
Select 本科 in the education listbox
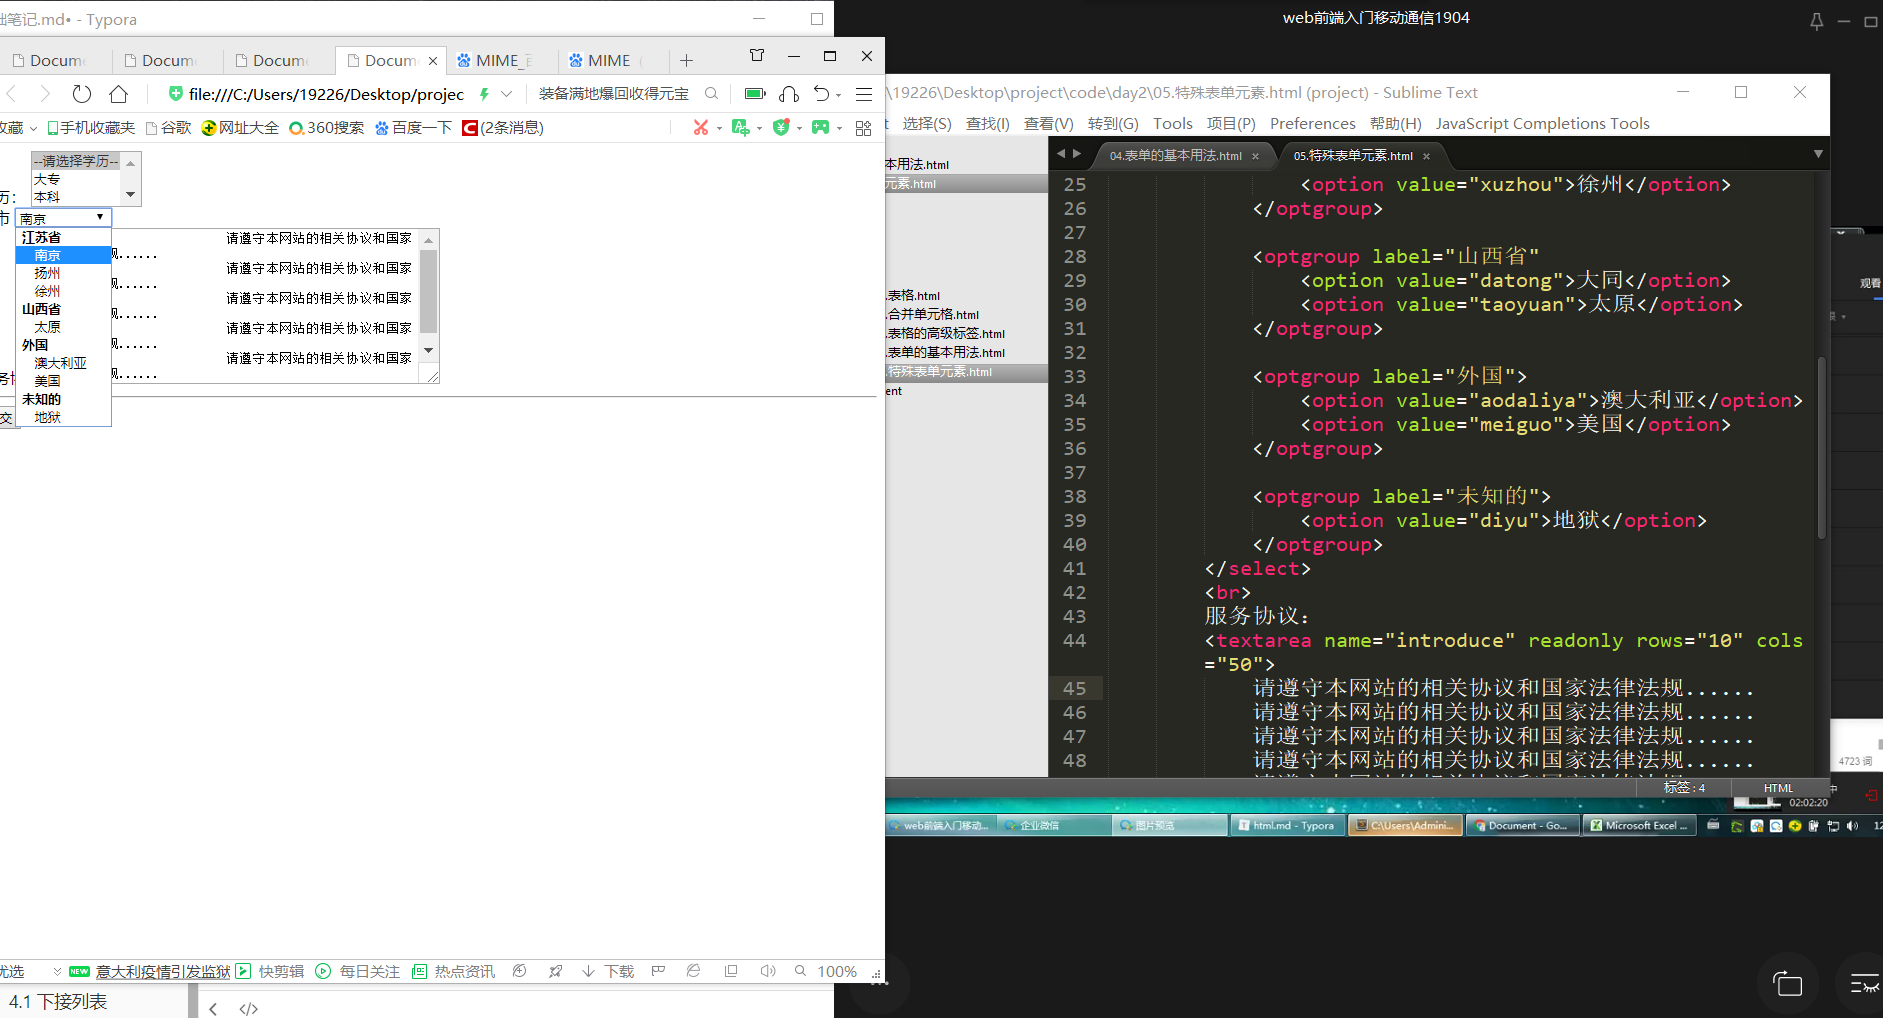pos(47,197)
